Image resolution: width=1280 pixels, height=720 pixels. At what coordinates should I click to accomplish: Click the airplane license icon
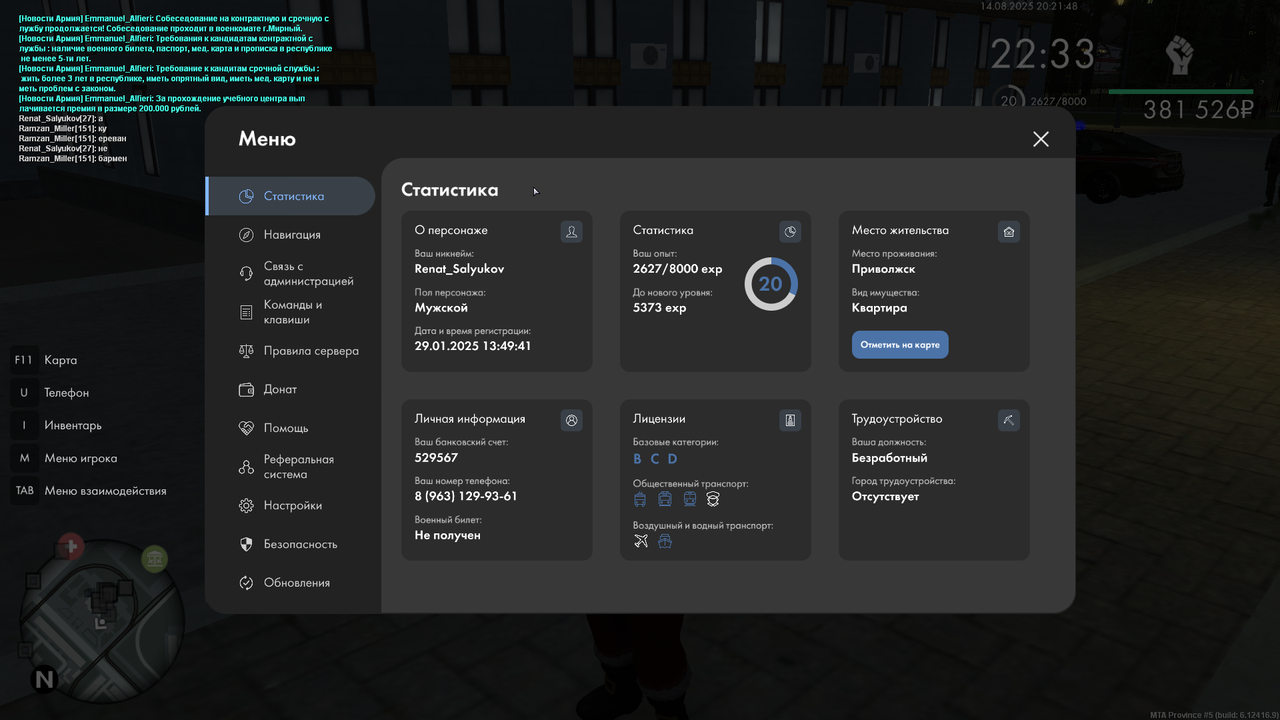point(642,541)
